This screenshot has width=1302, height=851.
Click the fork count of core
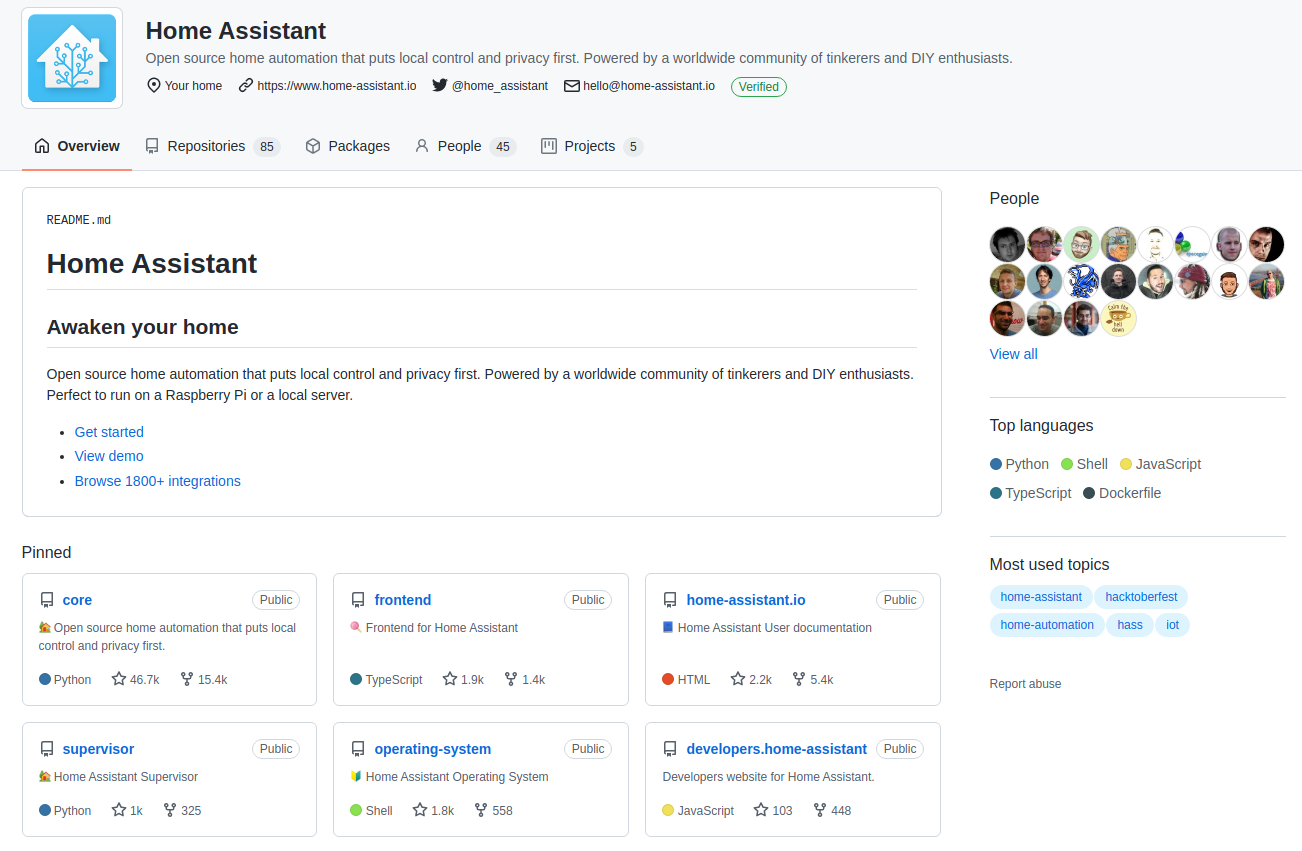pos(204,679)
